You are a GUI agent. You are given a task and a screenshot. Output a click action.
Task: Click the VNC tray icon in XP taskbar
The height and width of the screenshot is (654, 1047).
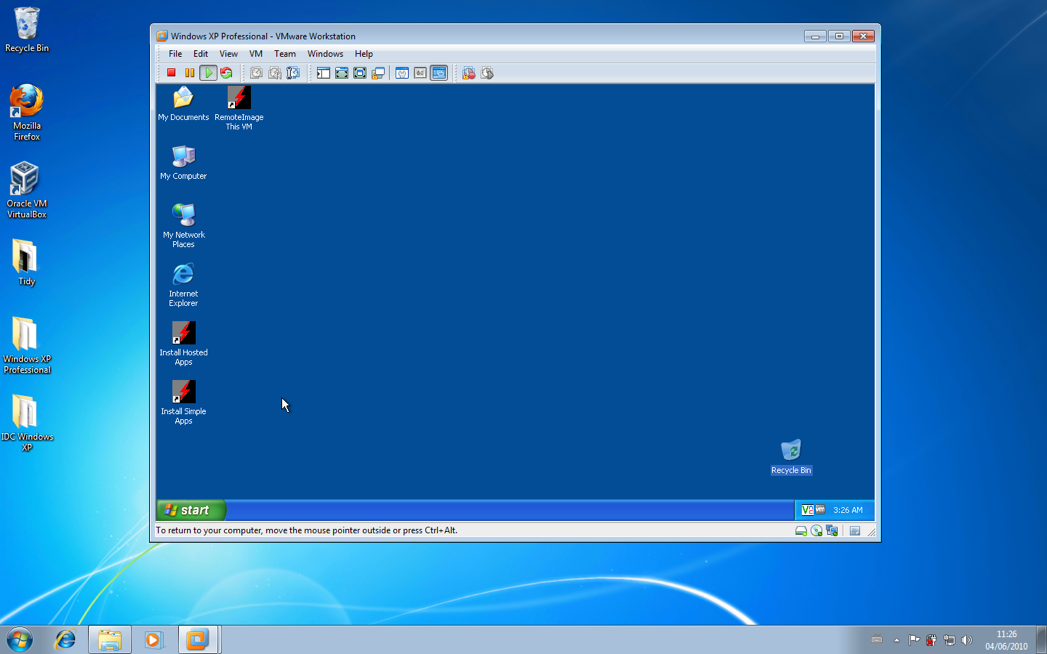coord(807,510)
